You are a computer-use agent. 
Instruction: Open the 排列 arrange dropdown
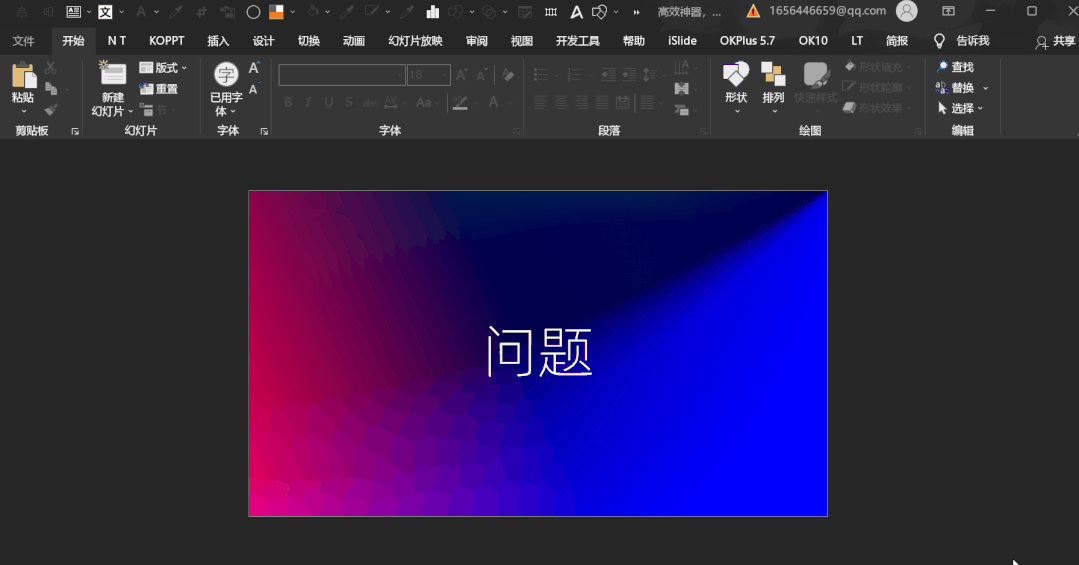tap(773, 88)
